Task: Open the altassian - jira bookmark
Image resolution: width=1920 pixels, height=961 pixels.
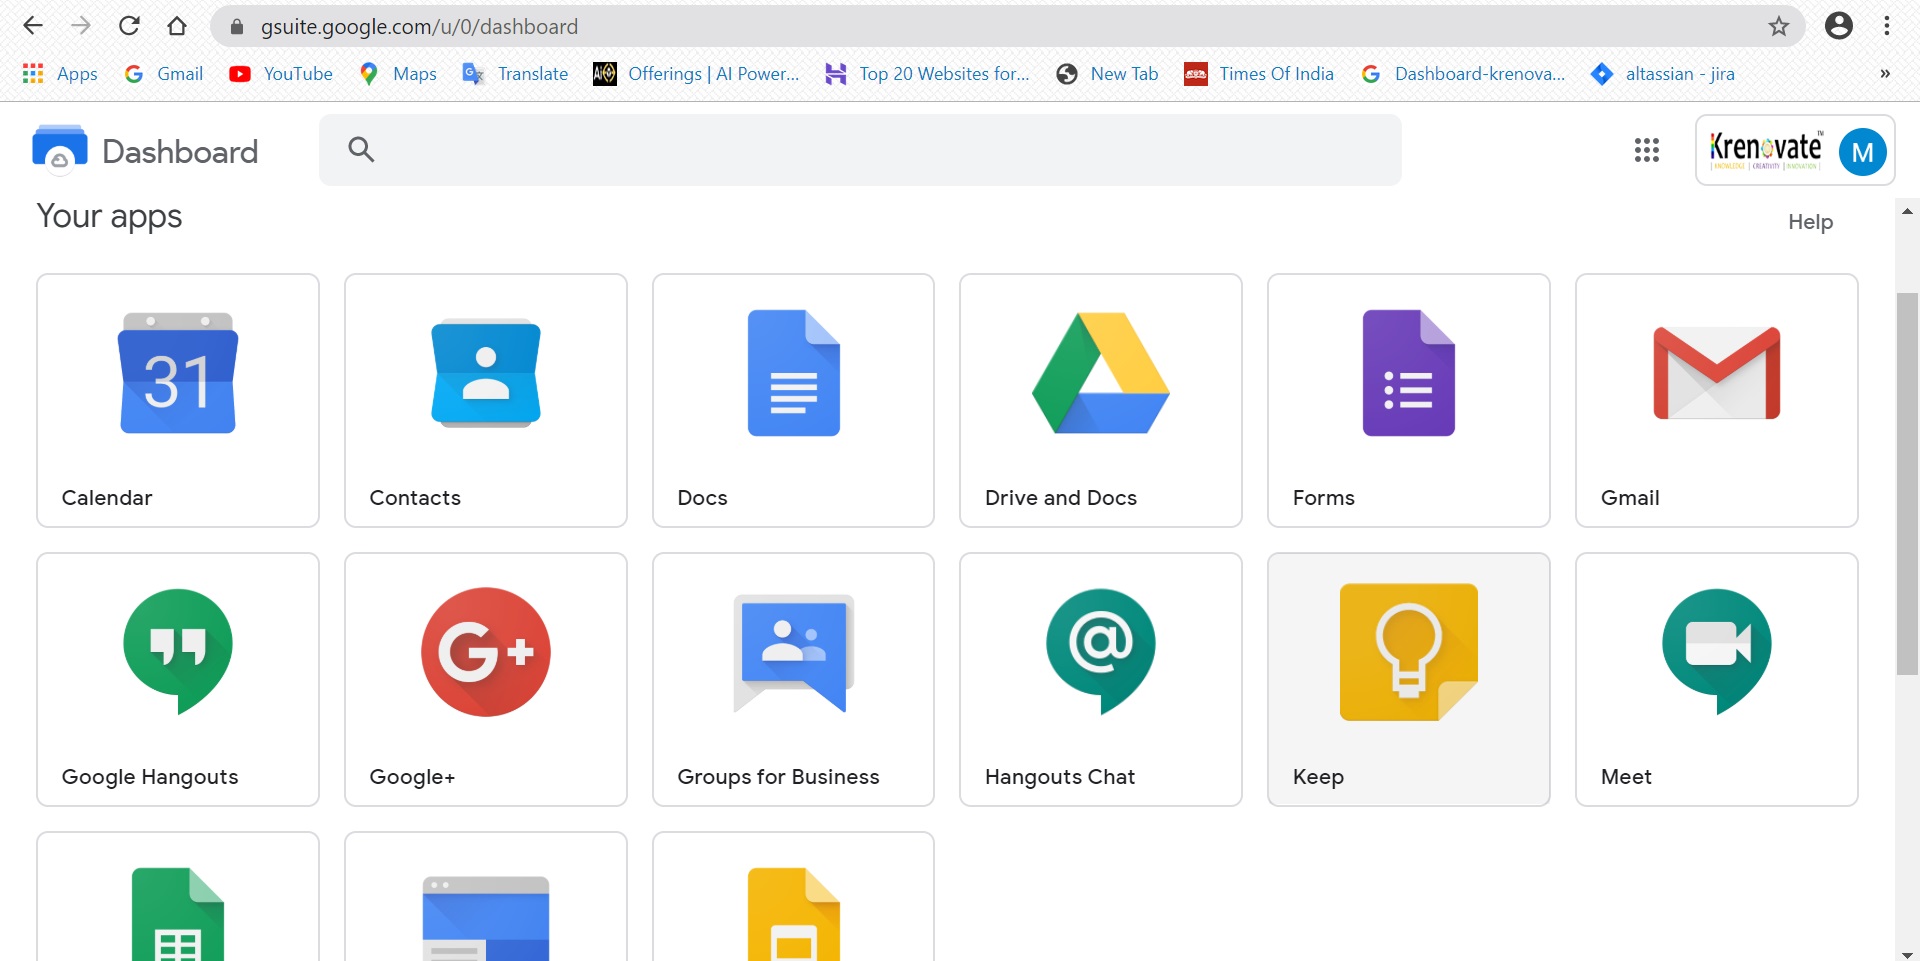Action: point(1663,73)
